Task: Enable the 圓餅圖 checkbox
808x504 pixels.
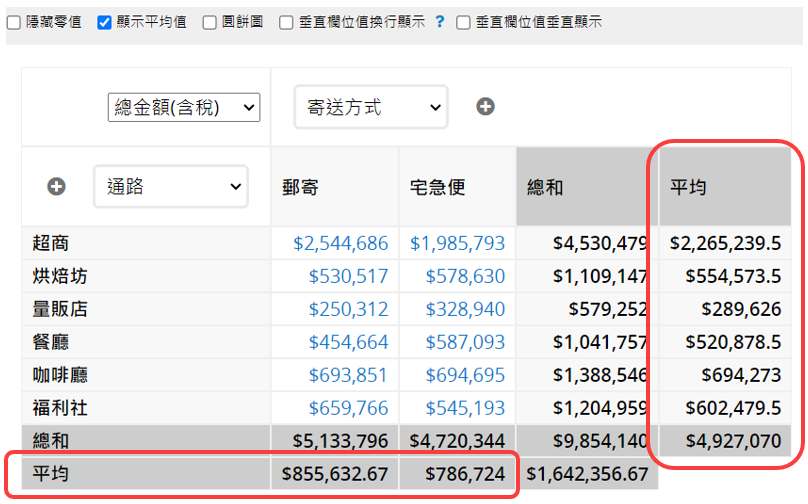Action: coord(209,22)
